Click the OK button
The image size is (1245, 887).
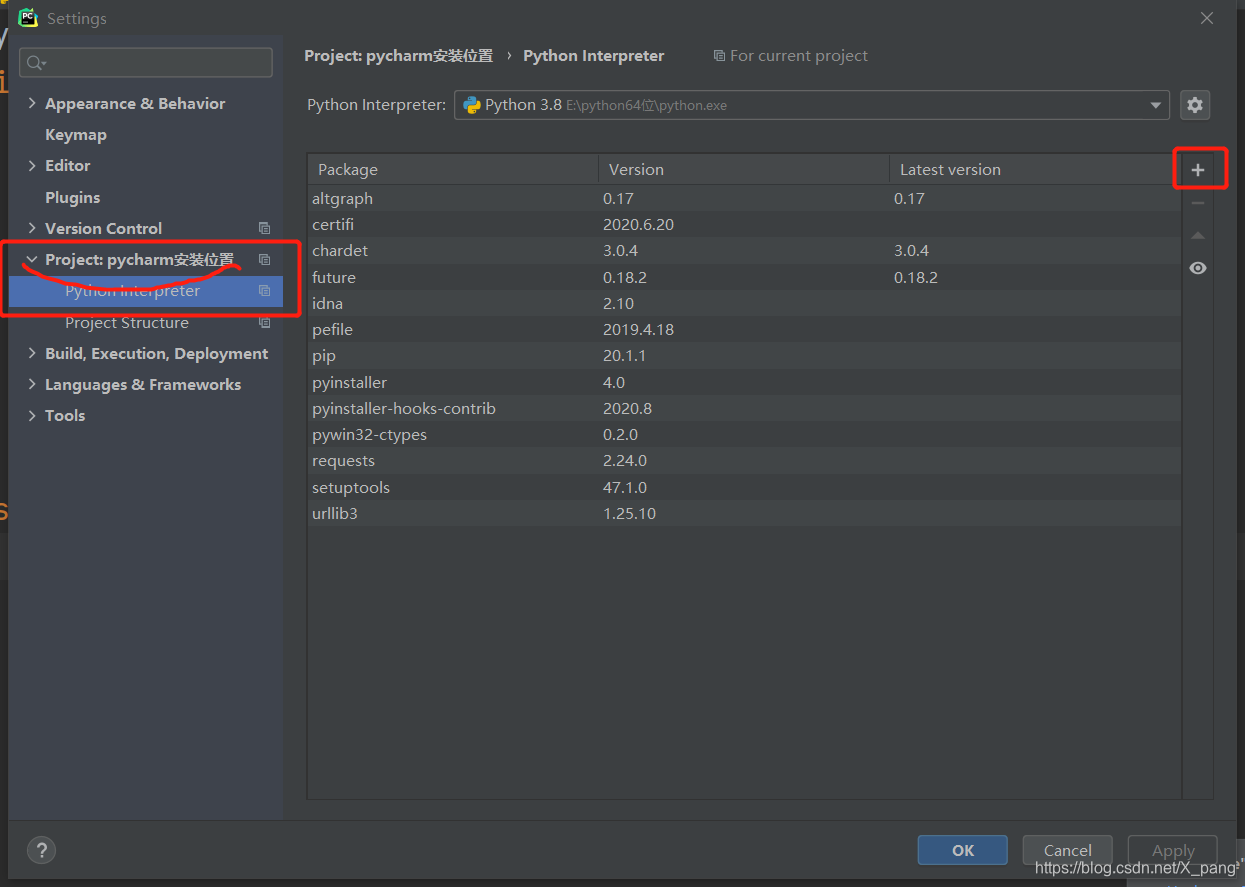(x=962, y=850)
